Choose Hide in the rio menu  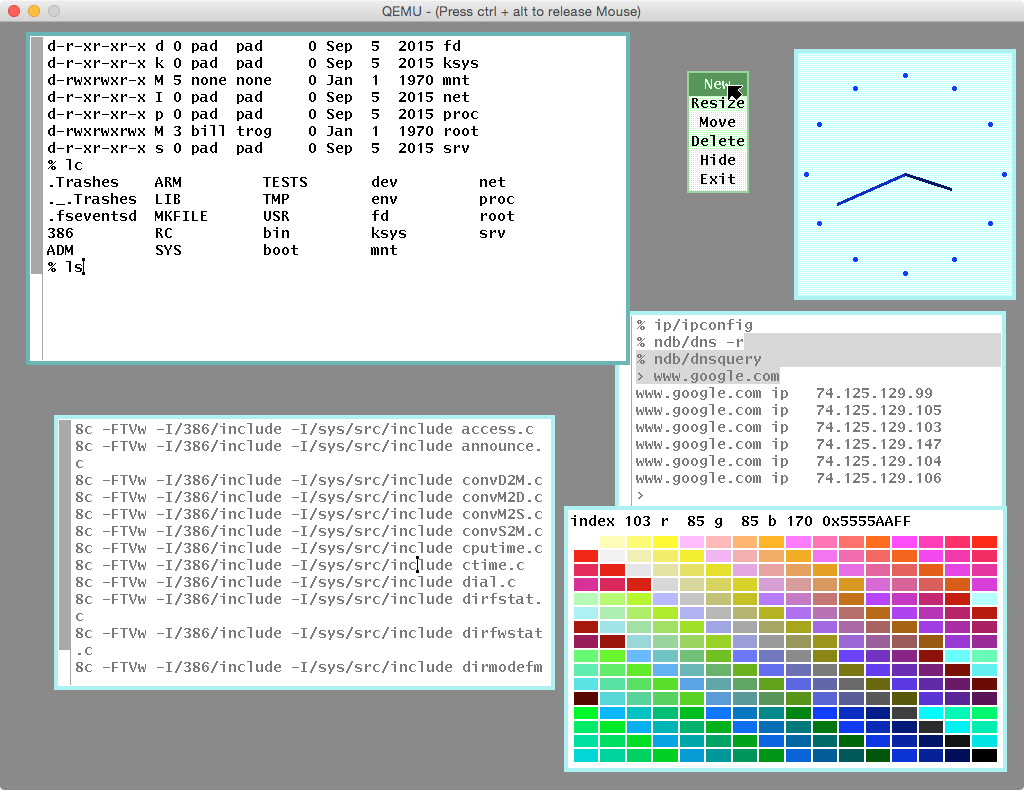pos(717,160)
